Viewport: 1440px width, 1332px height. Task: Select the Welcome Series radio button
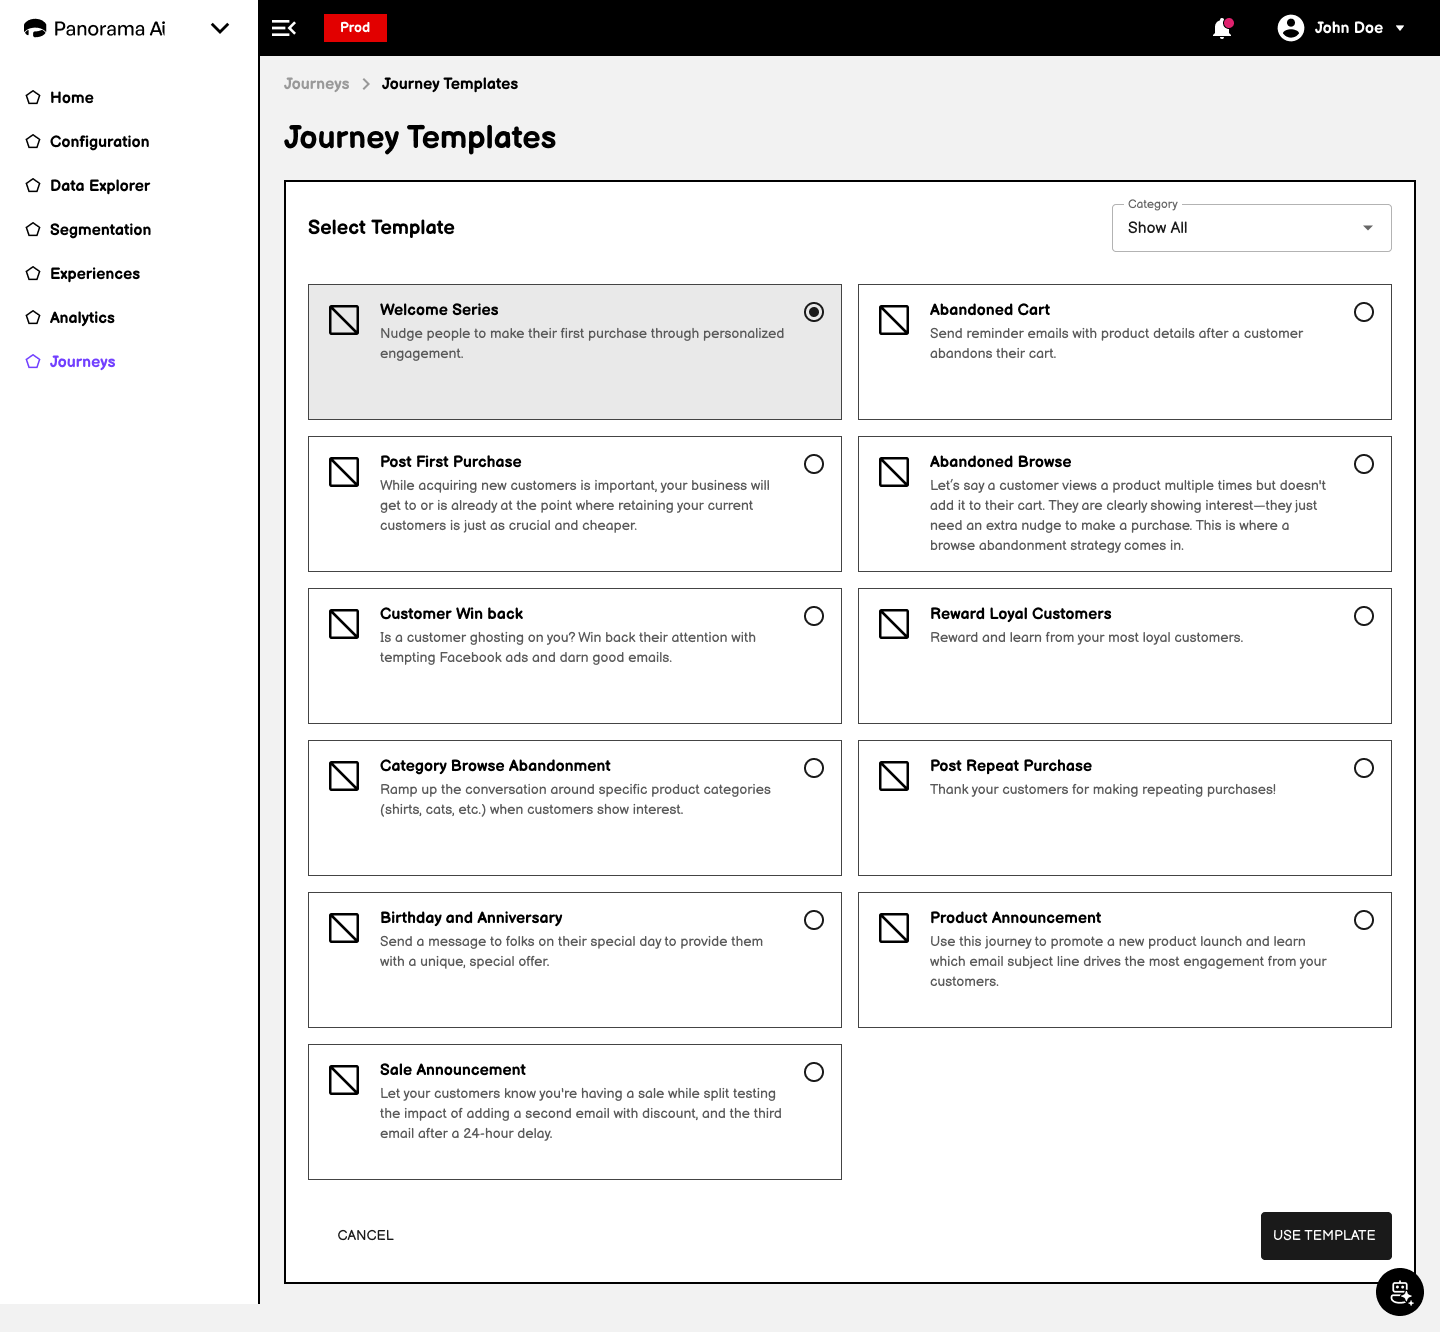click(814, 312)
